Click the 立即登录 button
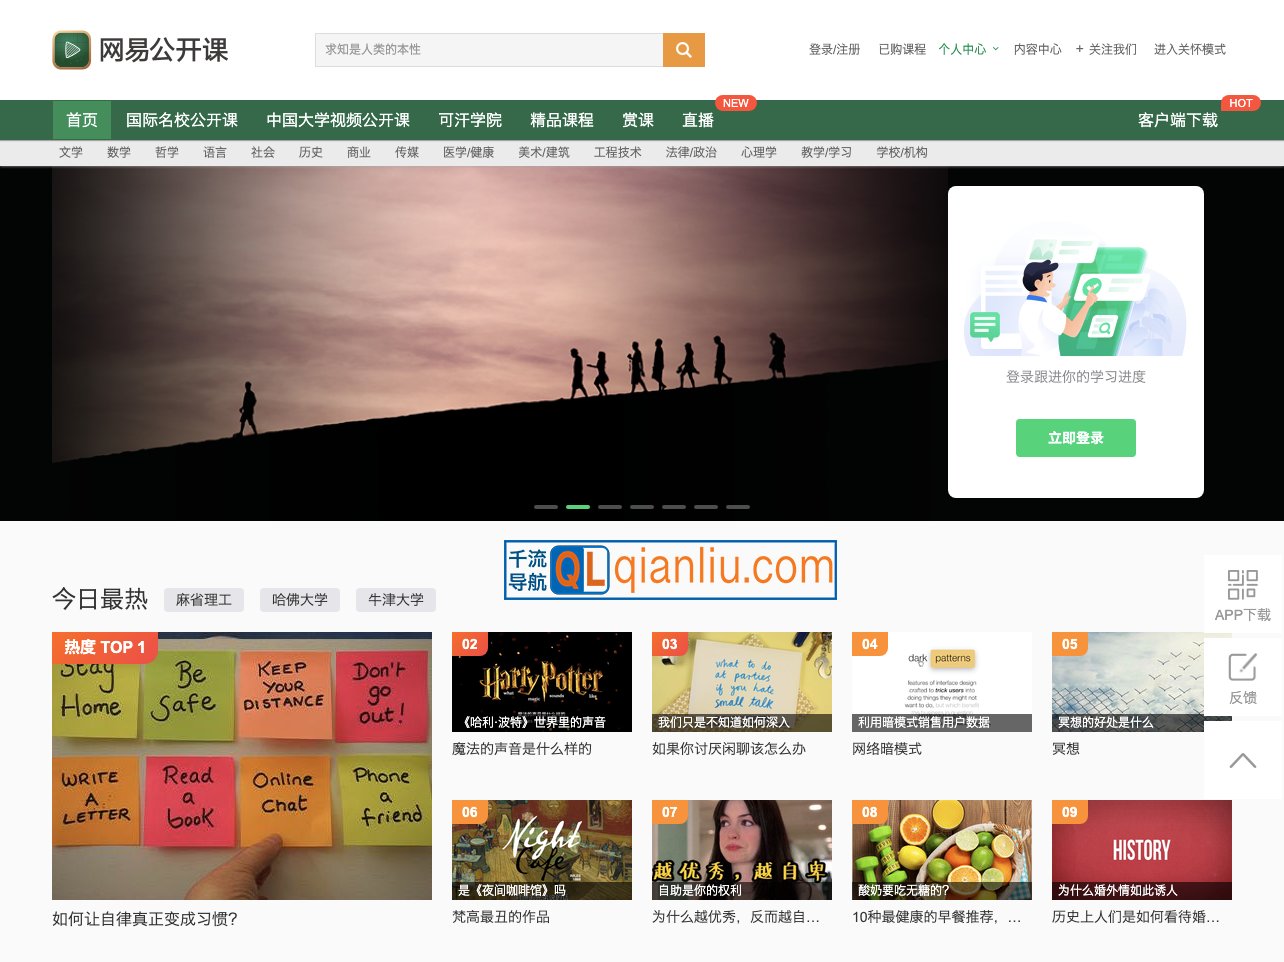 click(1076, 438)
